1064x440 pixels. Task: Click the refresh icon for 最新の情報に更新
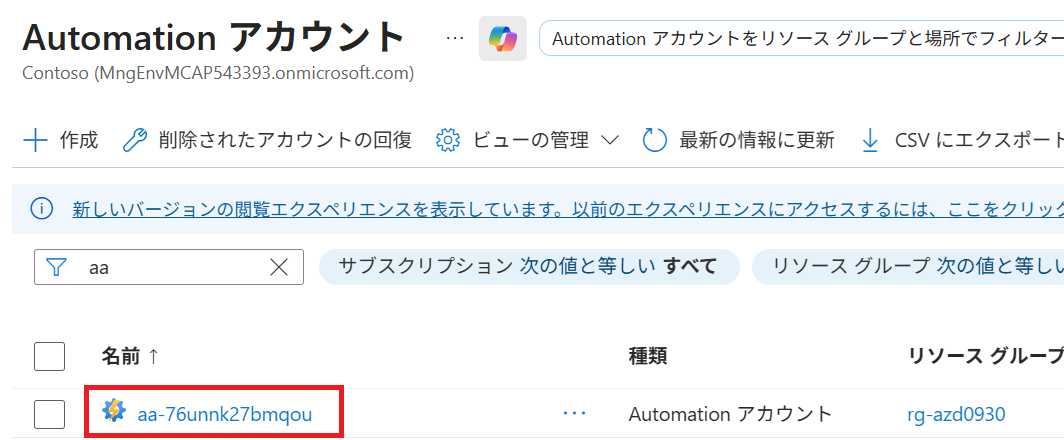[x=655, y=141]
